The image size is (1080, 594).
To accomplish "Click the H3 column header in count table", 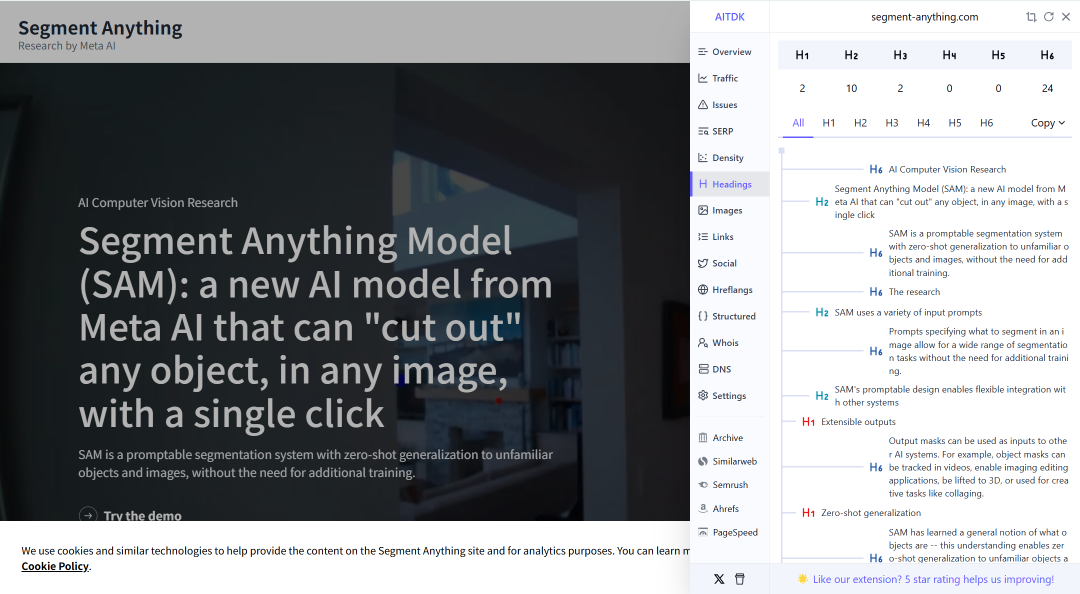I will (x=900, y=55).
